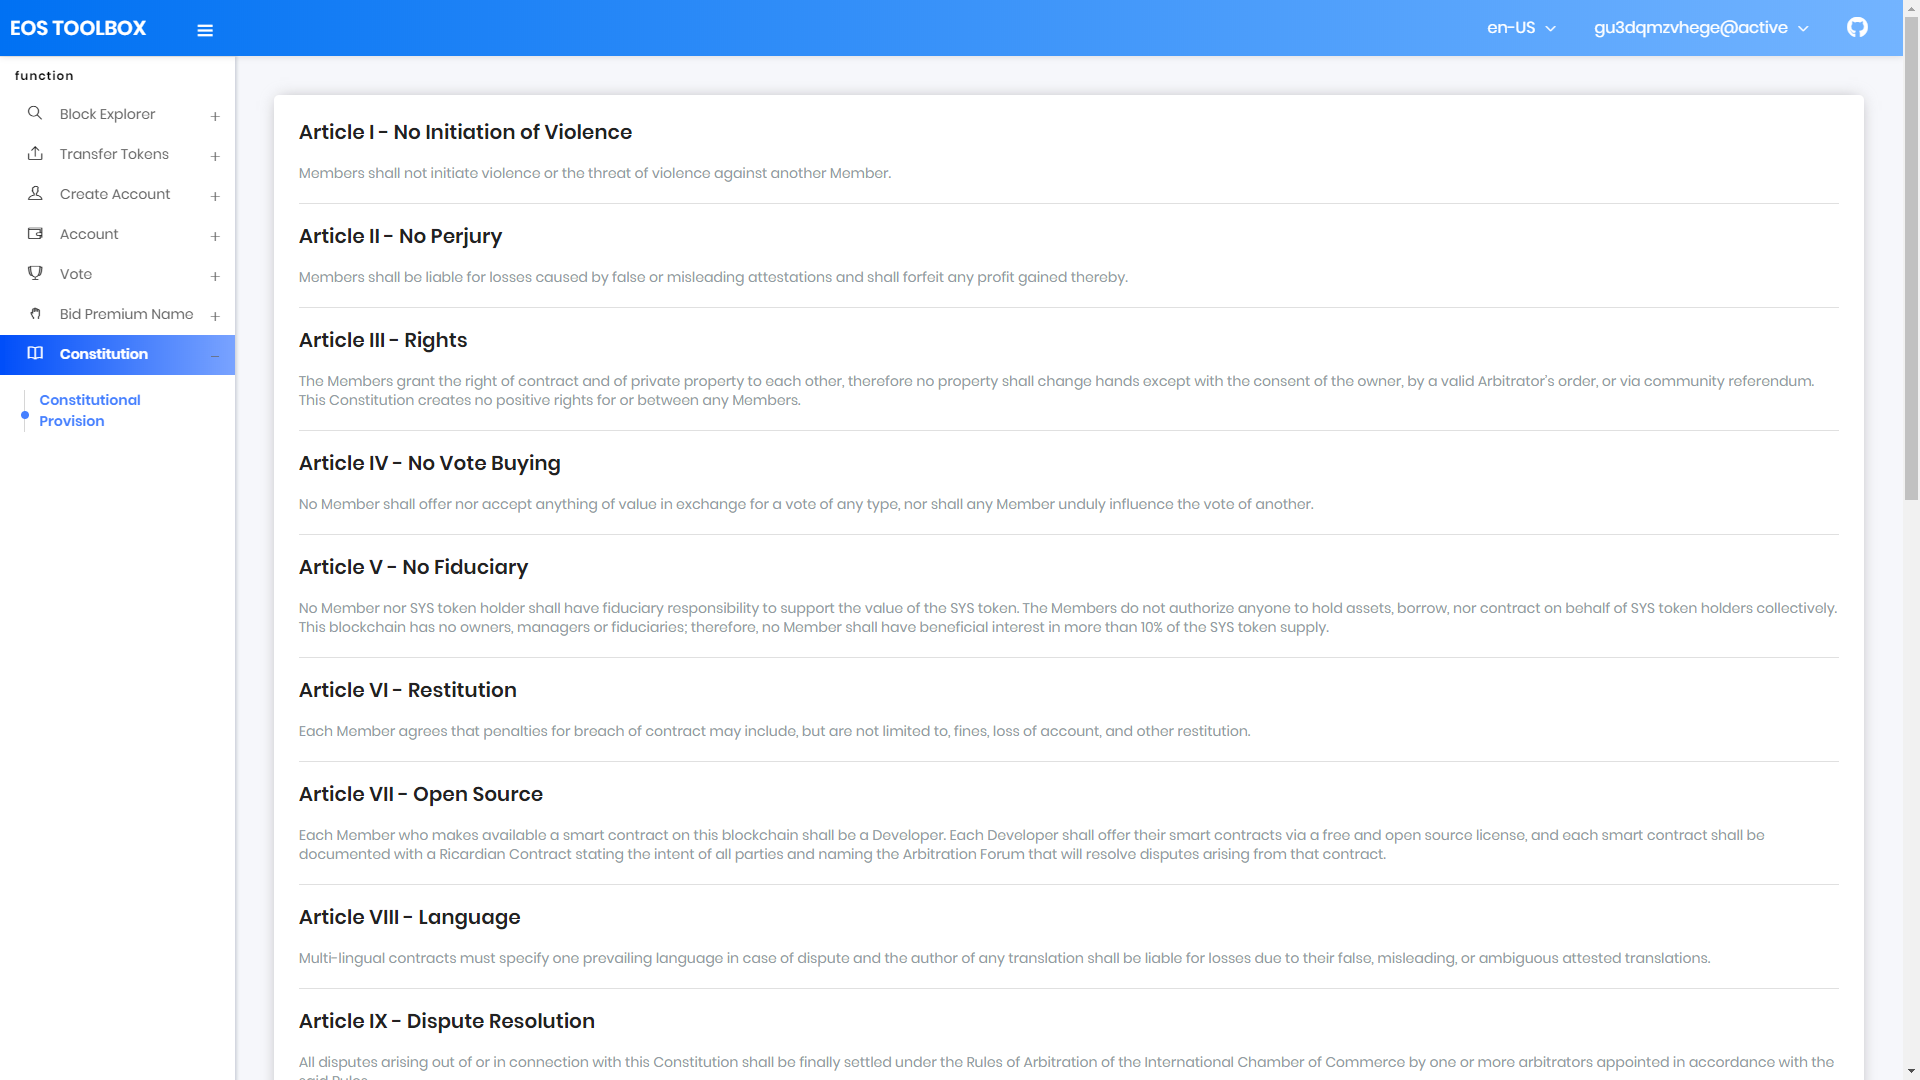The image size is (1920, 1080).
Task: Toggle the hamburger sidebar menu icon
Action: [205, 30]
